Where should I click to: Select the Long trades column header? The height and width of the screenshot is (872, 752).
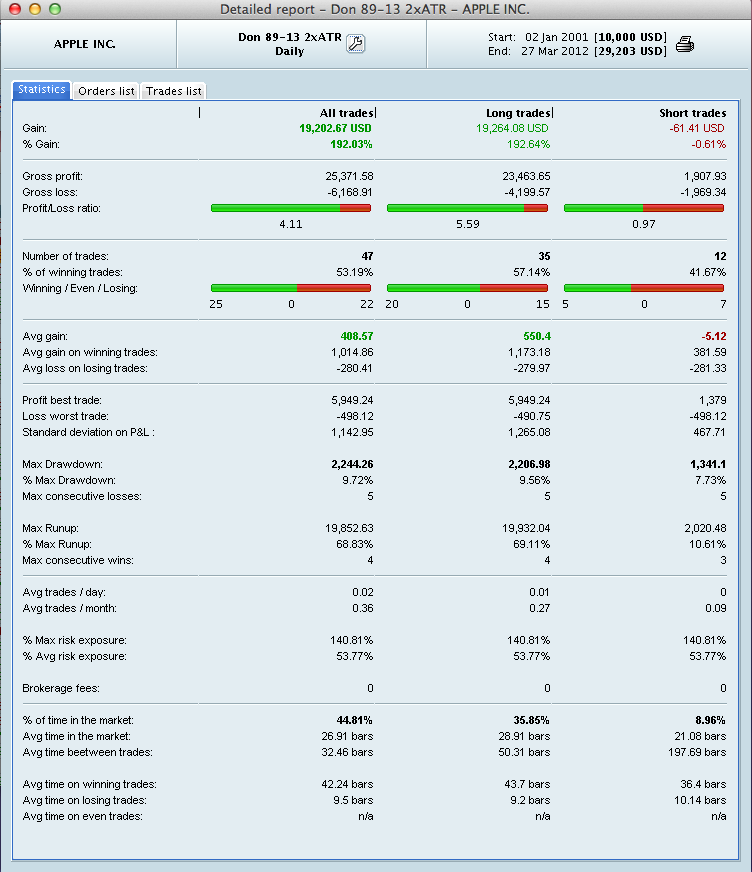coord(518,113)
